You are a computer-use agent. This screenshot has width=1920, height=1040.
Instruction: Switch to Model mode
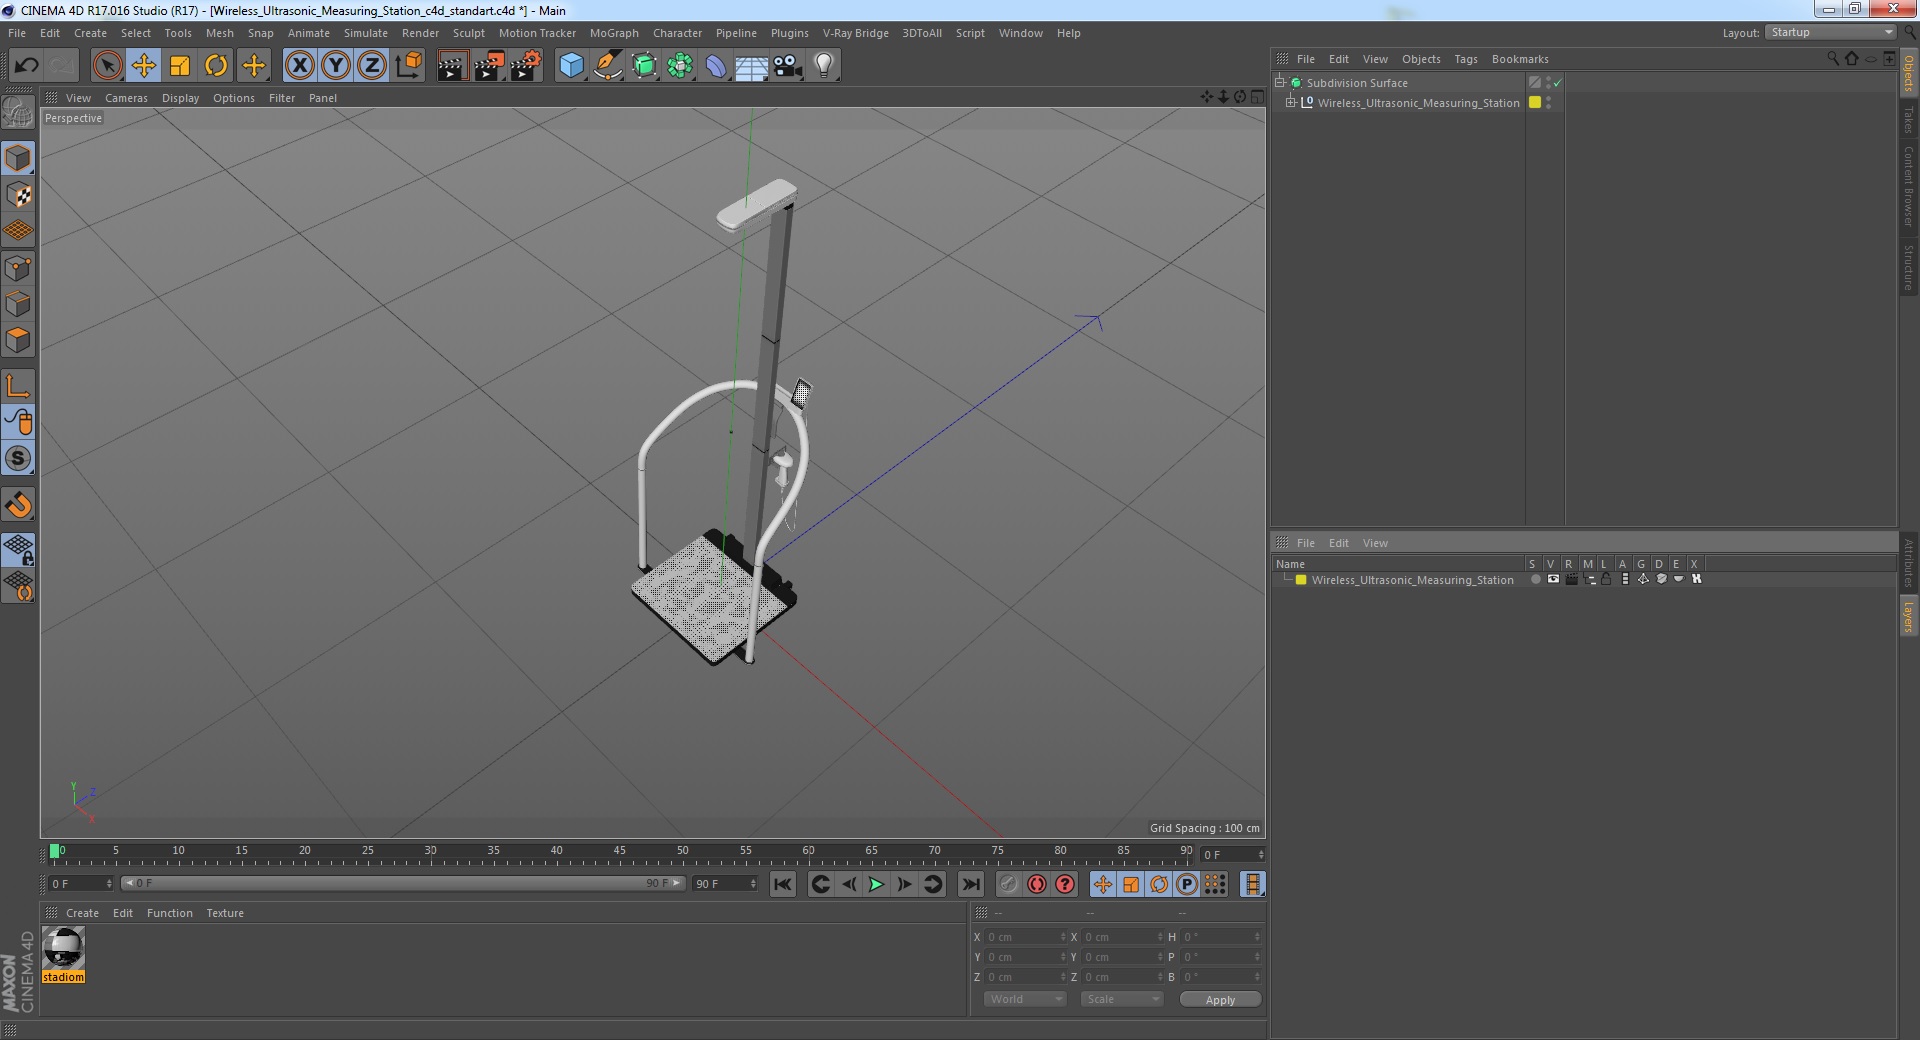[x=18, y=158]
